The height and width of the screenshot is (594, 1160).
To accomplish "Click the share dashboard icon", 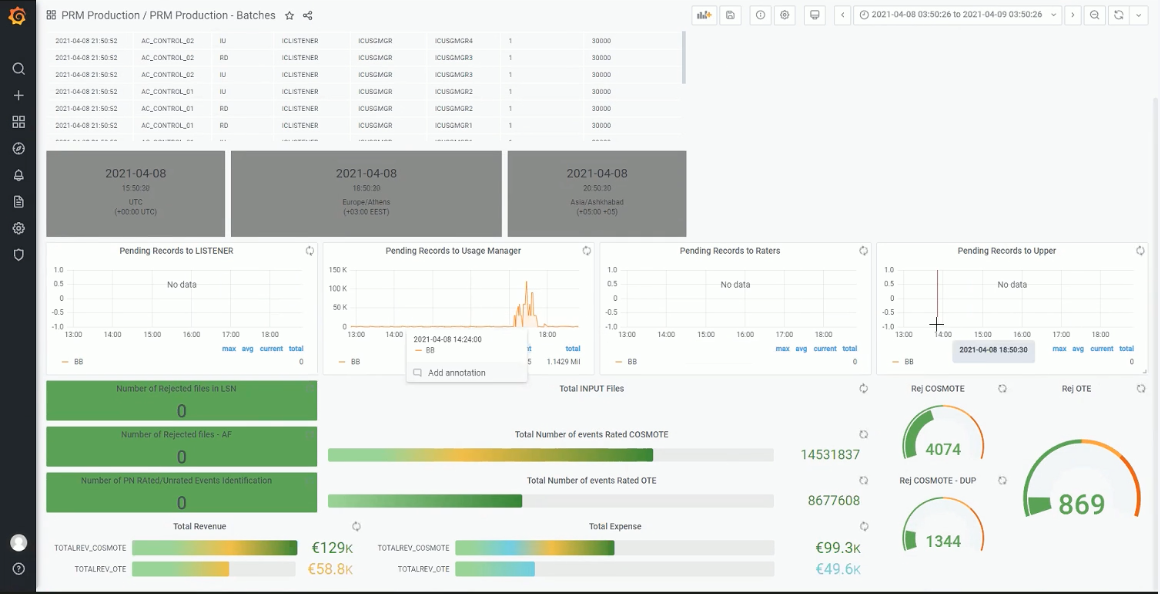I will (307, 15).
